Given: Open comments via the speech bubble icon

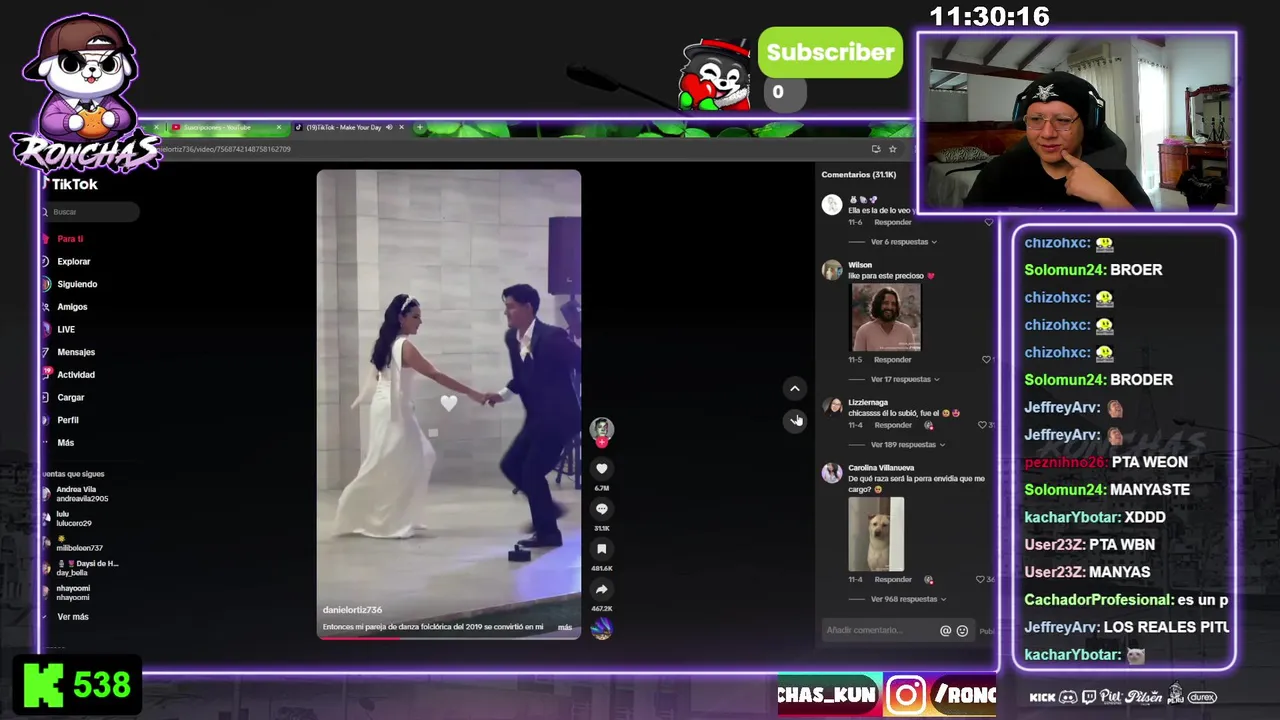Looking at the screenshot, I should tap(601, 508).
